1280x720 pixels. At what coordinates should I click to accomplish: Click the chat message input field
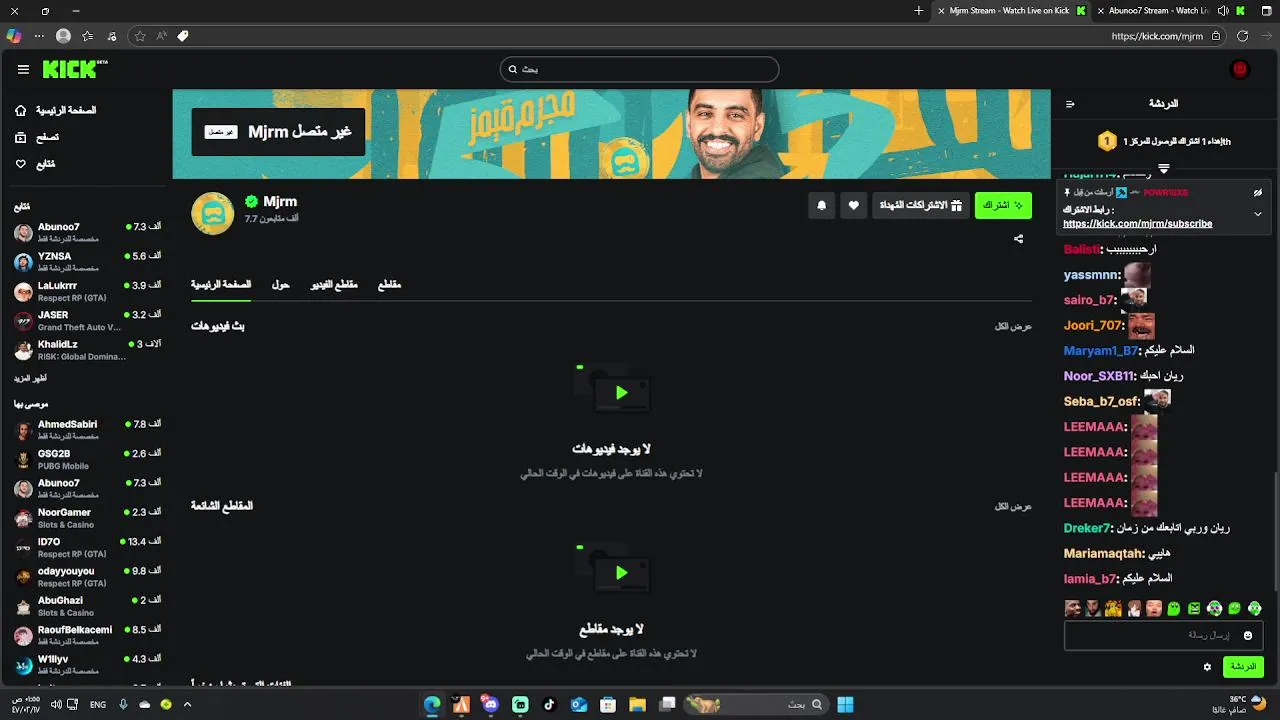(1163, 635)
